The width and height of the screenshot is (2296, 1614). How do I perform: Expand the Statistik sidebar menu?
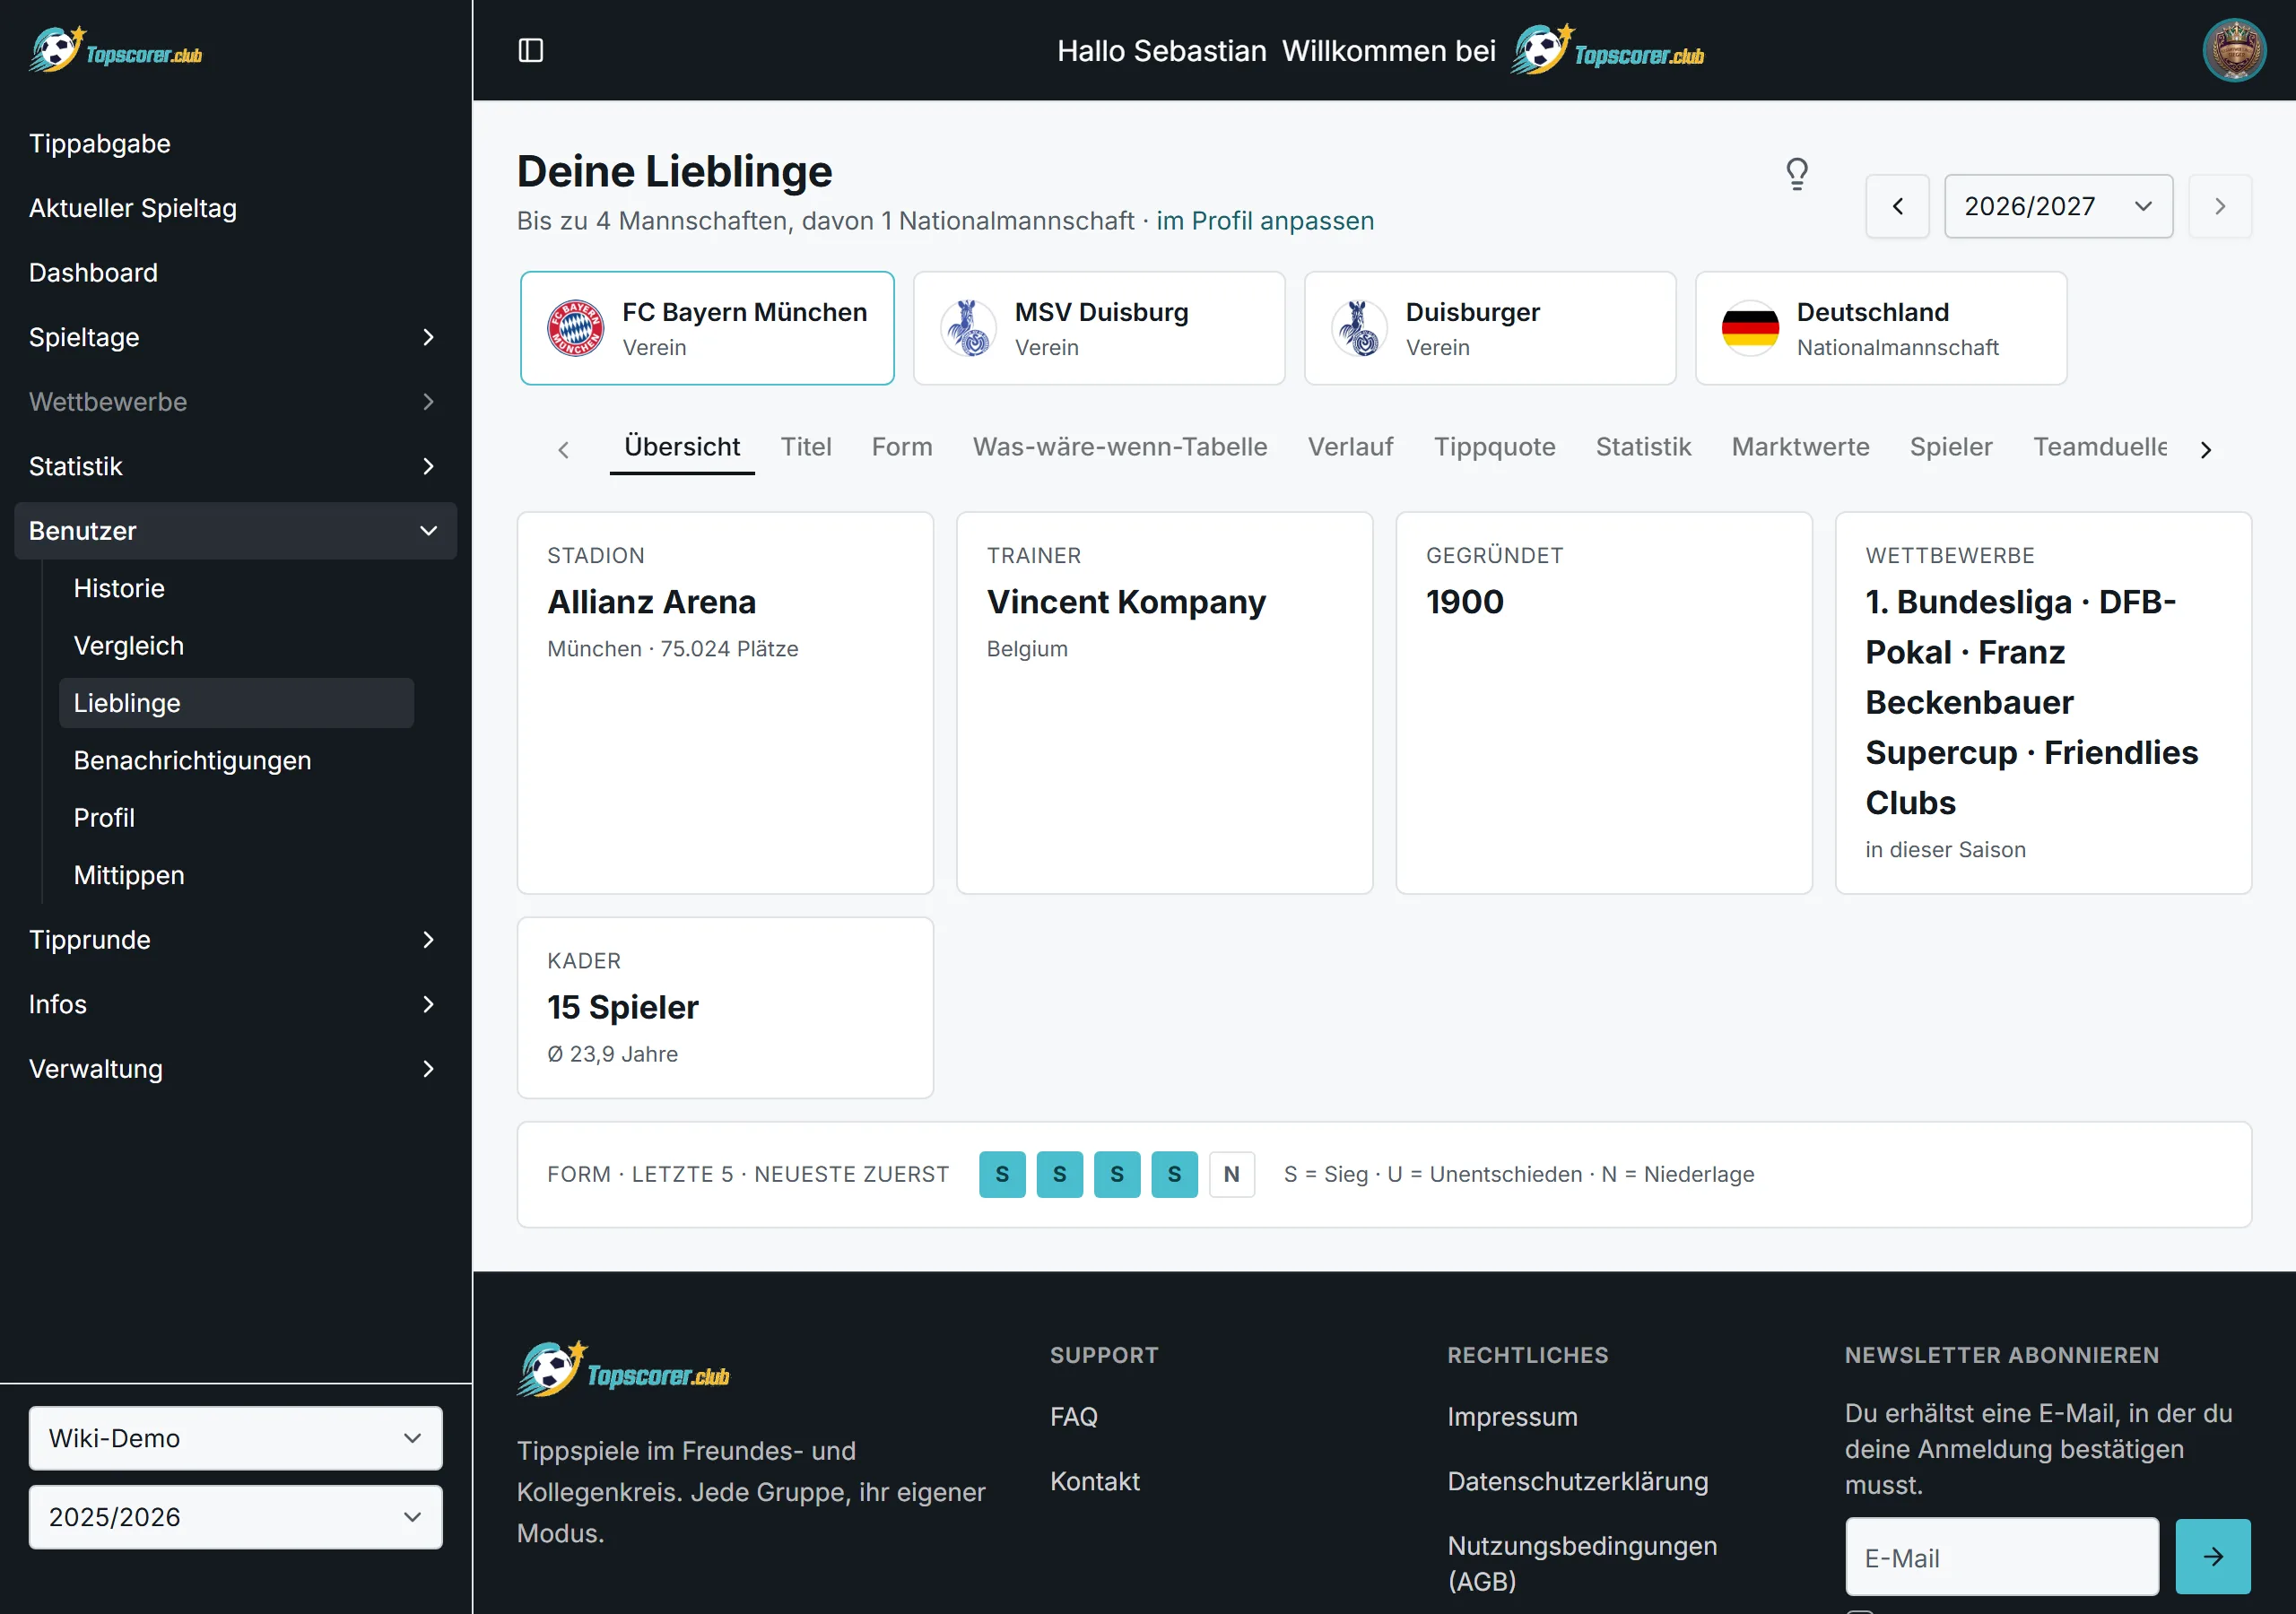(x=235, y=466)
